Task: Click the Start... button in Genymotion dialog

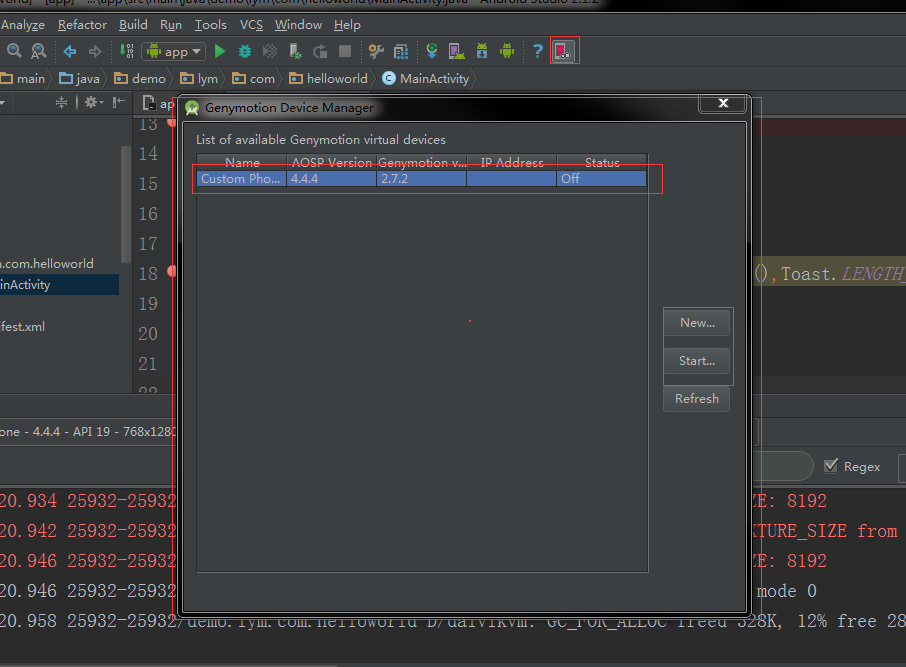Action: tap(697, 361)
